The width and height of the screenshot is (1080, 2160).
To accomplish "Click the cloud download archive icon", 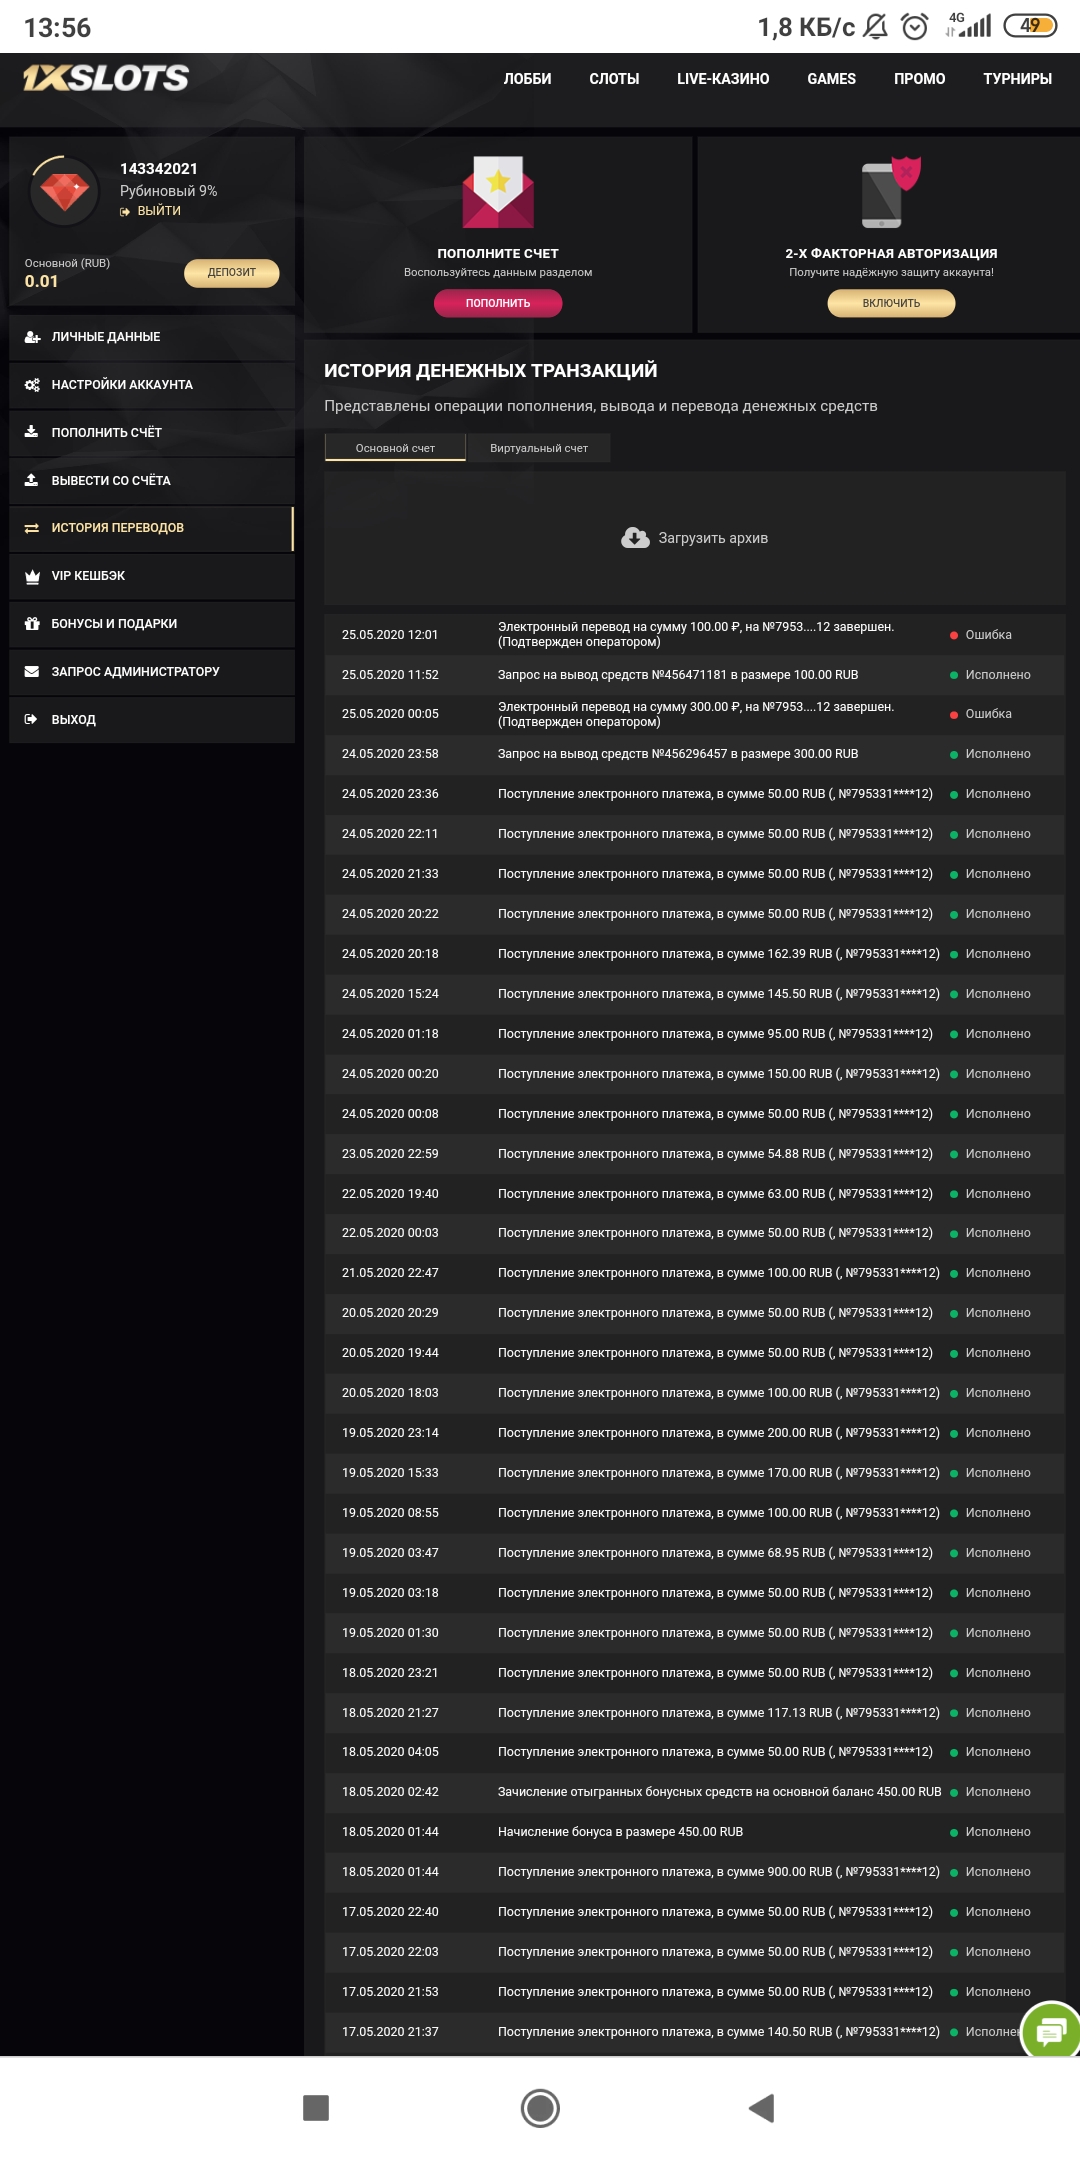I will coord(635,538).
